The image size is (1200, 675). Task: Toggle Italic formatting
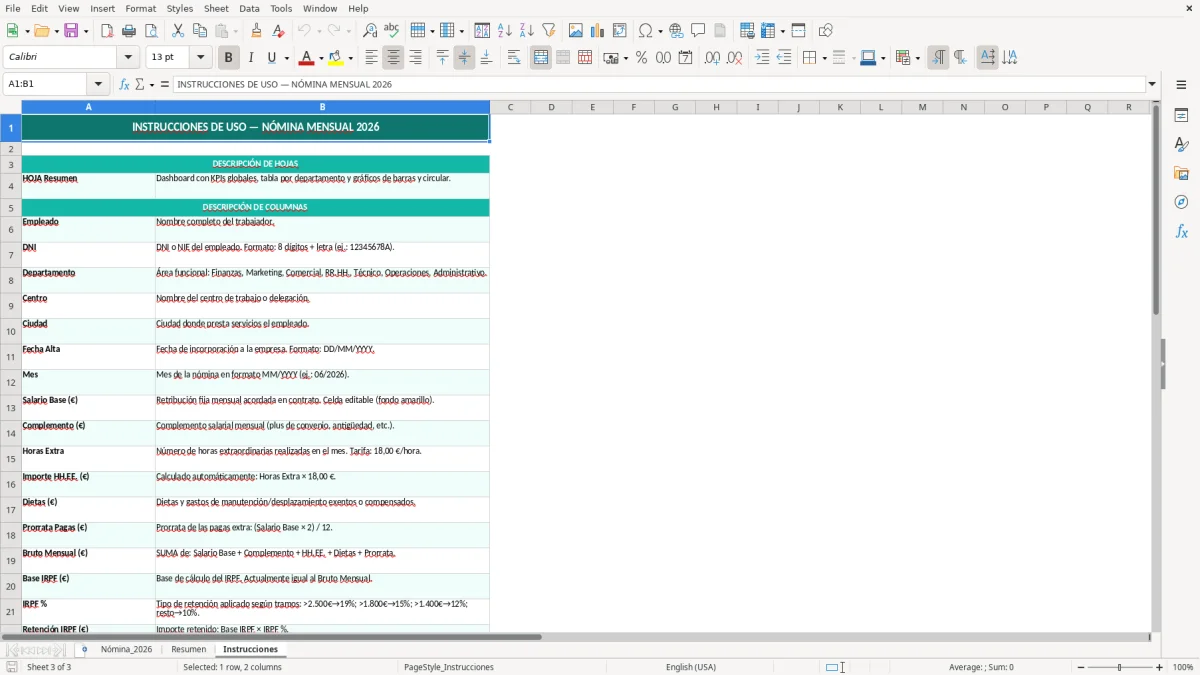[251, 58]
